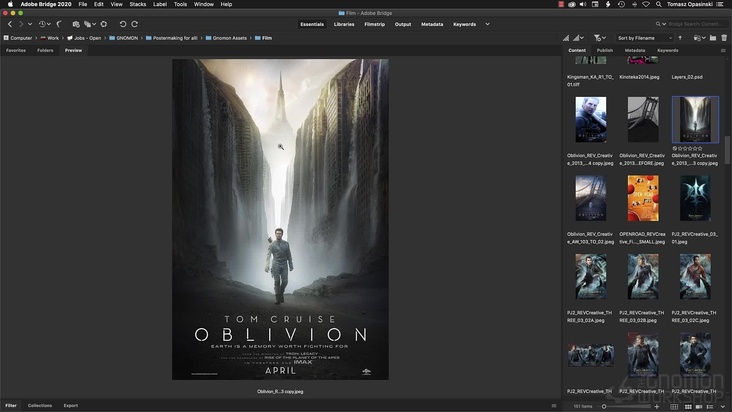Image resolution: width=732 pixels, height=412 pixels.
Task: Switch to thumbnail grid view at the bottom
Action: tap(689, 406)
